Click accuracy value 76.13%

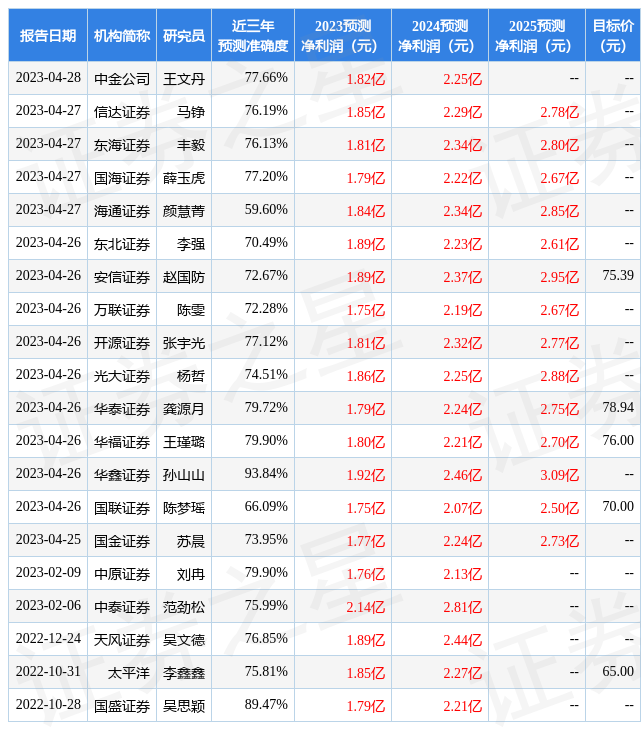point(266,144)
